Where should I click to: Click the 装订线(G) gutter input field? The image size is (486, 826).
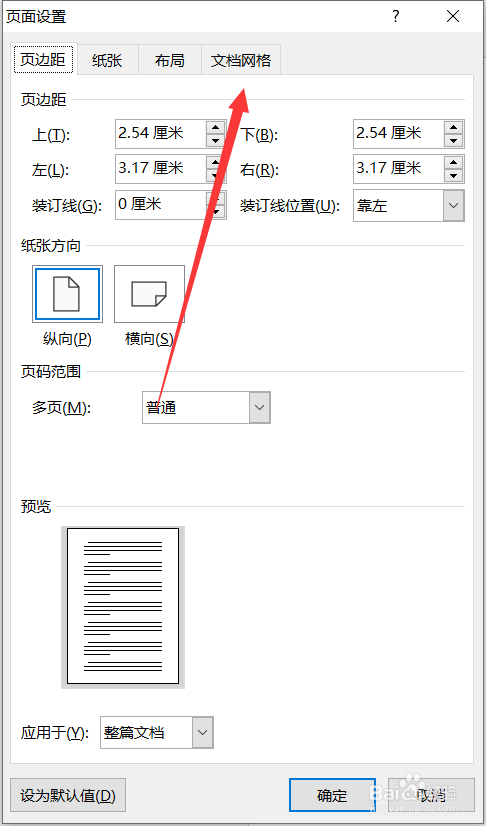click(160, 205)
